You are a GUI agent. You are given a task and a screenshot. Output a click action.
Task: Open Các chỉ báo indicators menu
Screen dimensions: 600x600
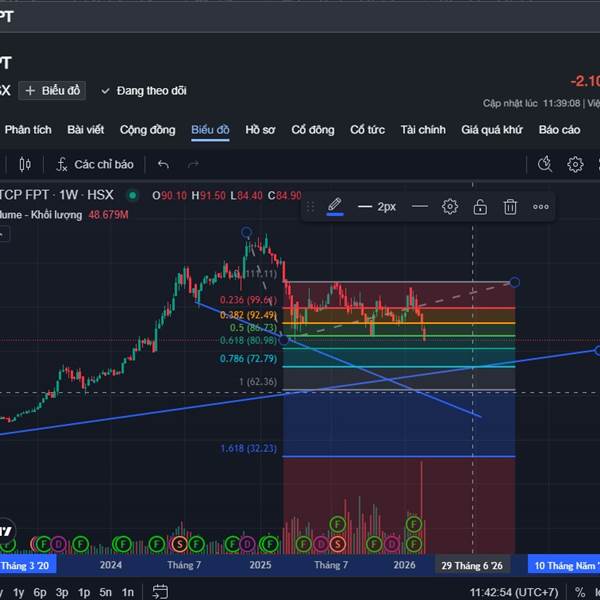coord(95,165)
